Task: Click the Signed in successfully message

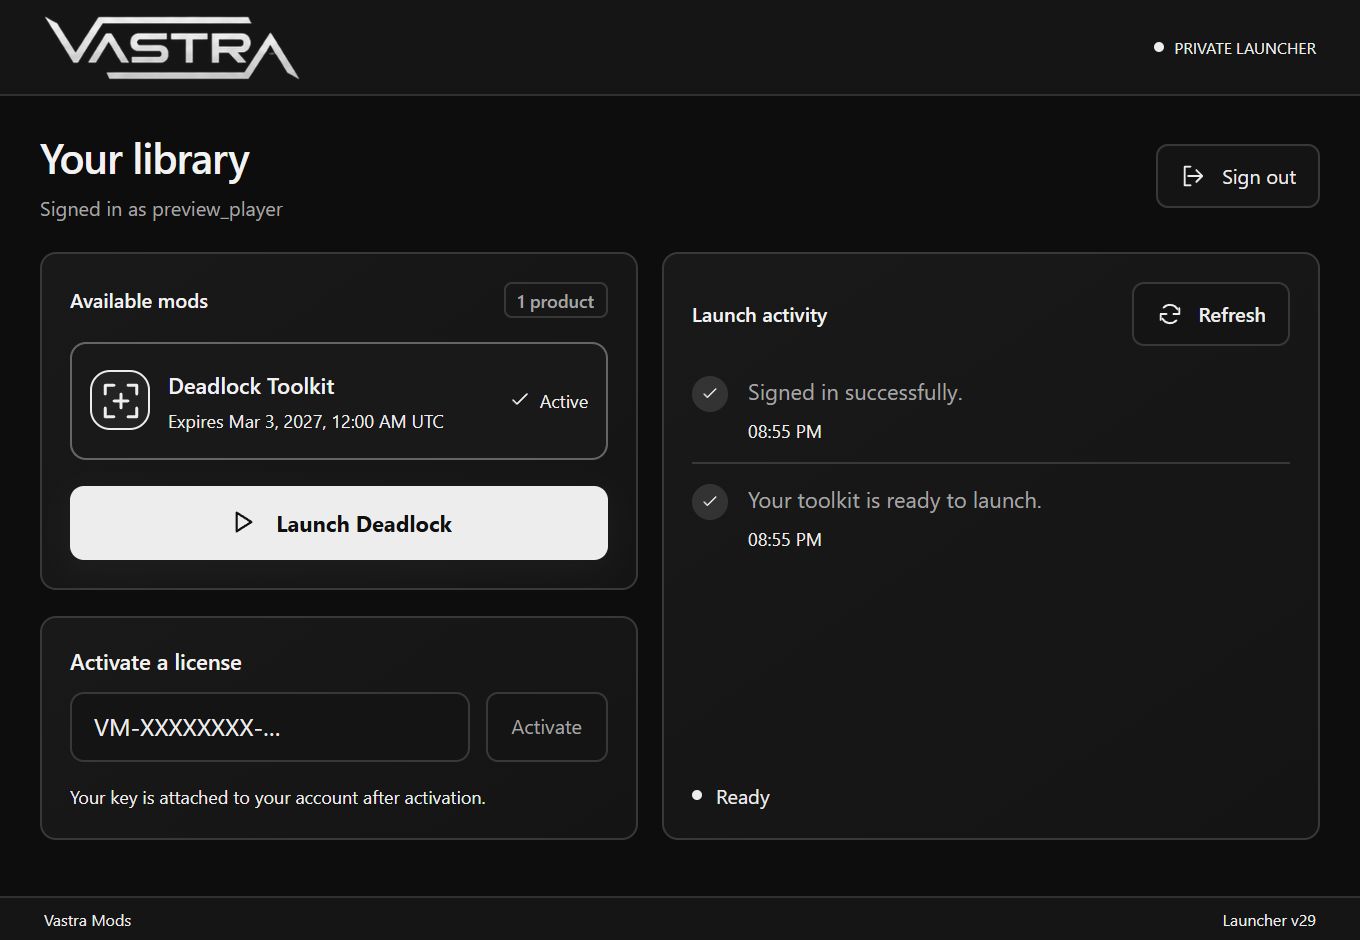Action: (x=855, y=393)
